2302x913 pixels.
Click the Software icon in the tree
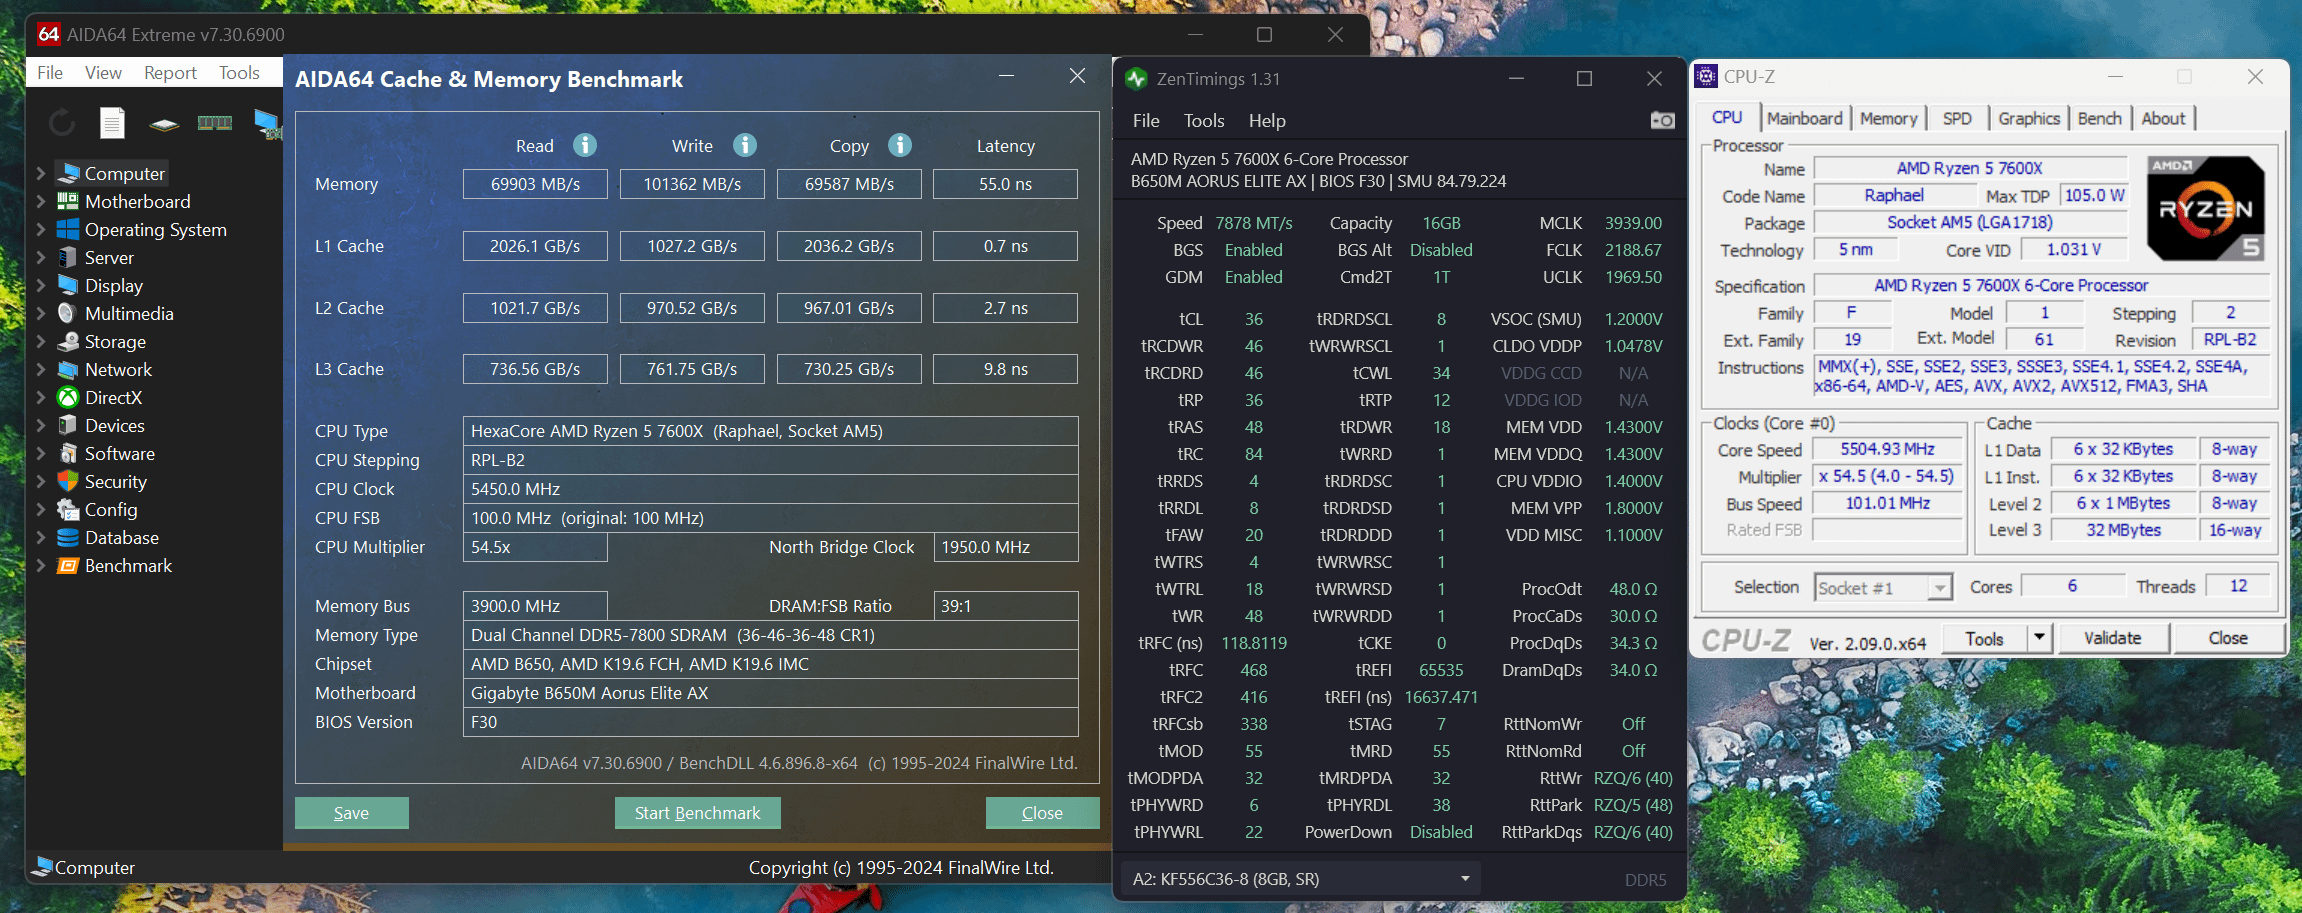[68, 453]
